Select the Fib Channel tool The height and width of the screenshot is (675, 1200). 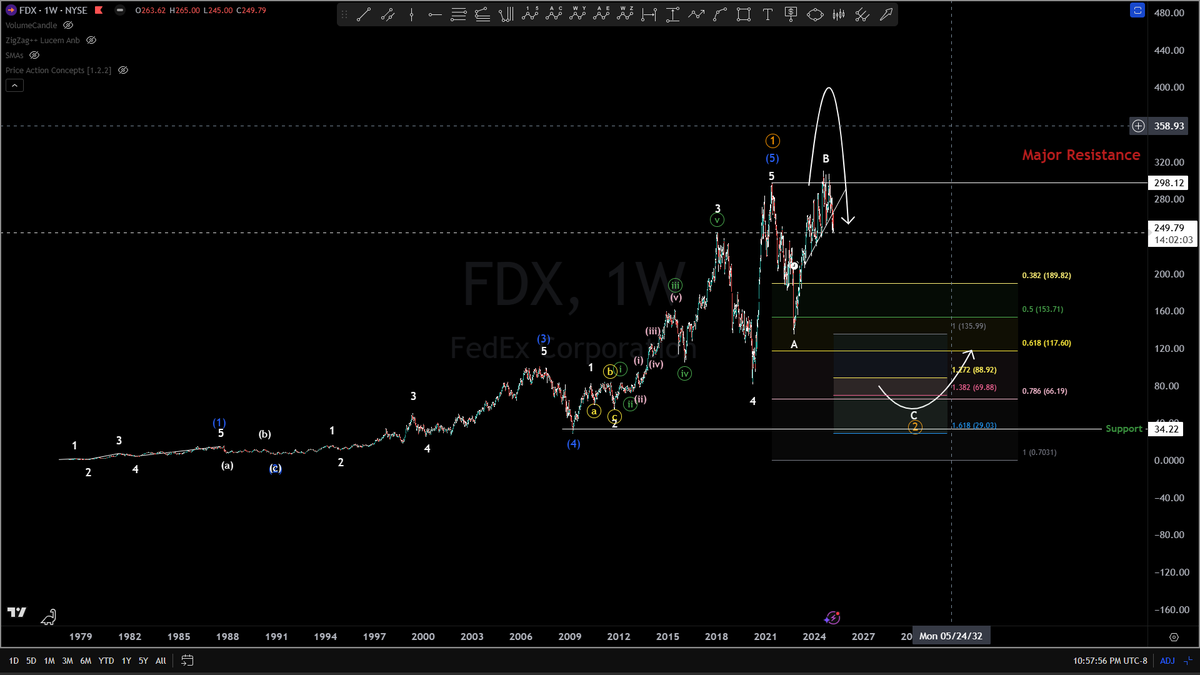click(481, 14)
